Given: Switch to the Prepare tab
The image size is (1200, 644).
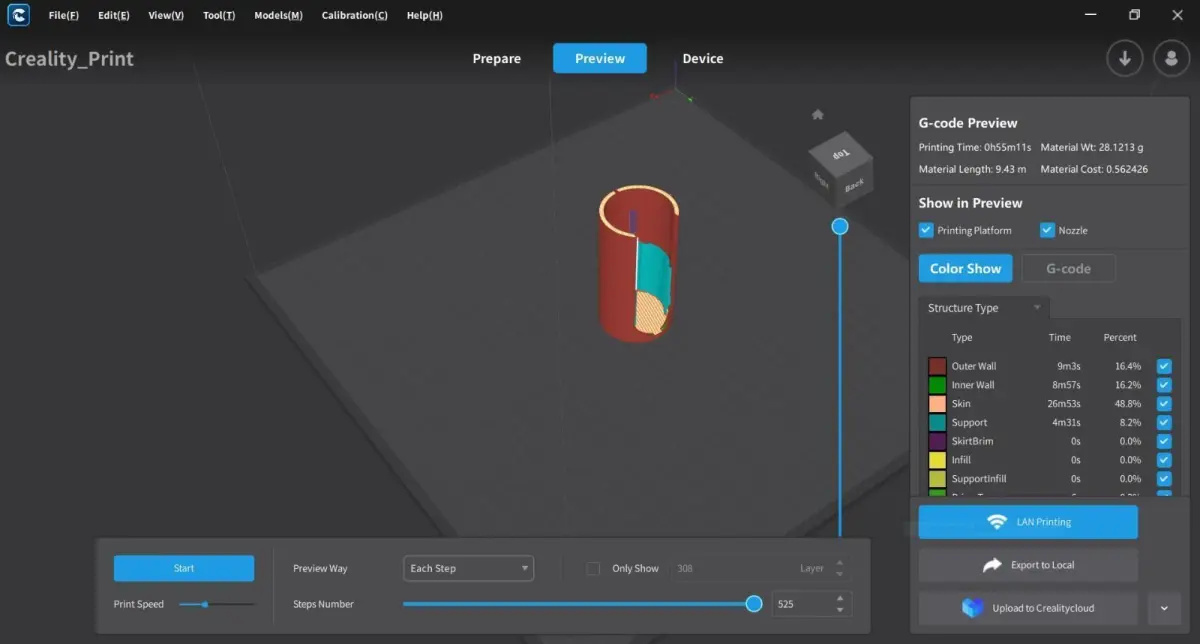Looking at the screenshot, I should tap(497, 59).
